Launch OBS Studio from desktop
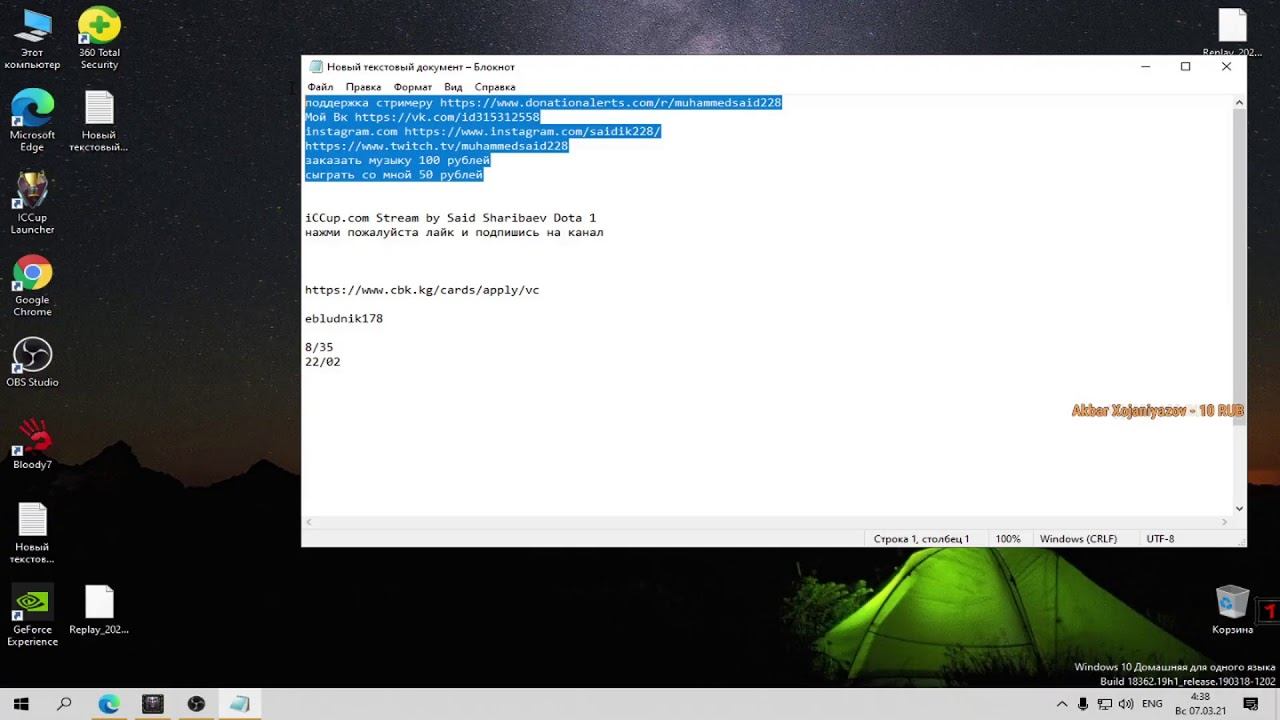 [x=32, y=362]
